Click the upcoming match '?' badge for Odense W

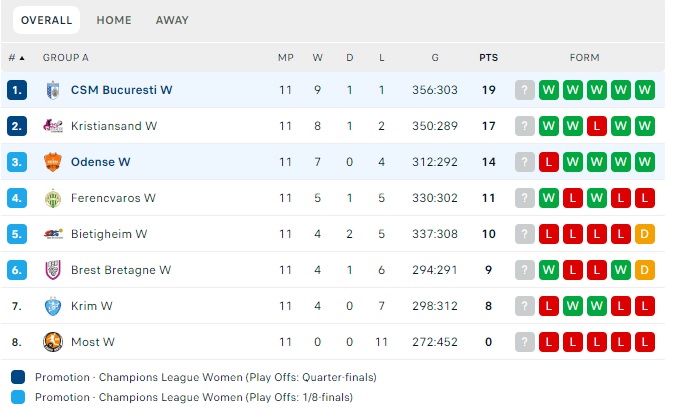[x=524, y=162]
